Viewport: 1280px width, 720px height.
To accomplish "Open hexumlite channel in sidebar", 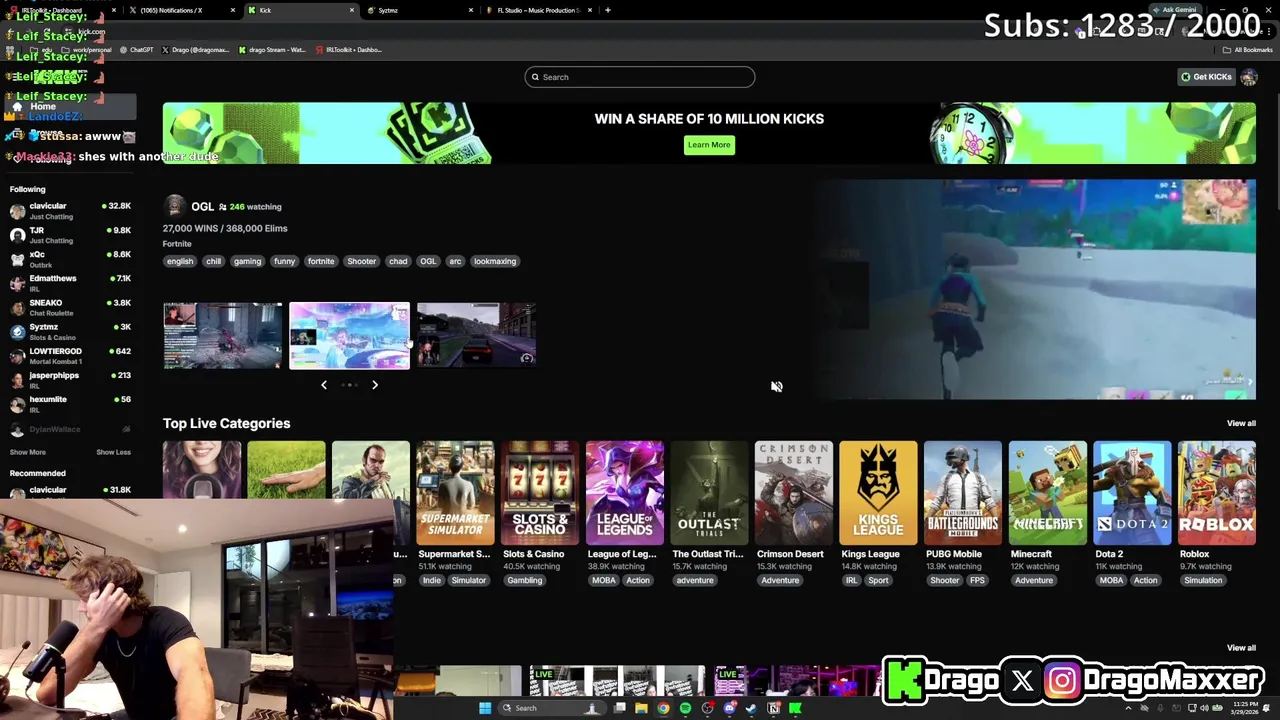I will coord(70,404).
